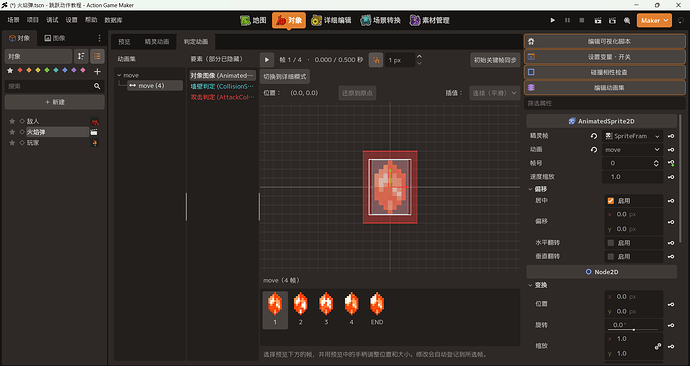Select the END frame thumbnail
690x366 pixels.
pyautogui.click(x=377, y=309)
